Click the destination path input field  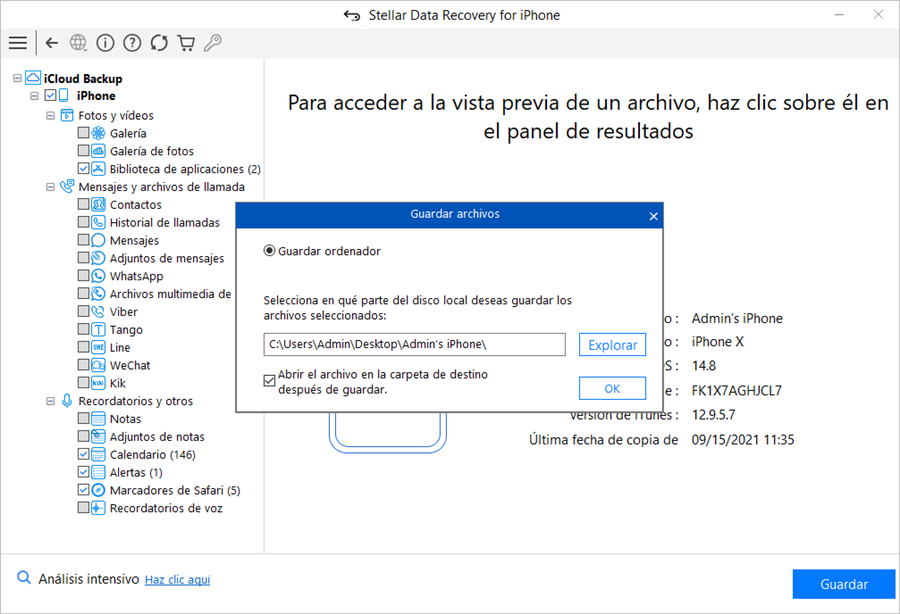(414, 344)
